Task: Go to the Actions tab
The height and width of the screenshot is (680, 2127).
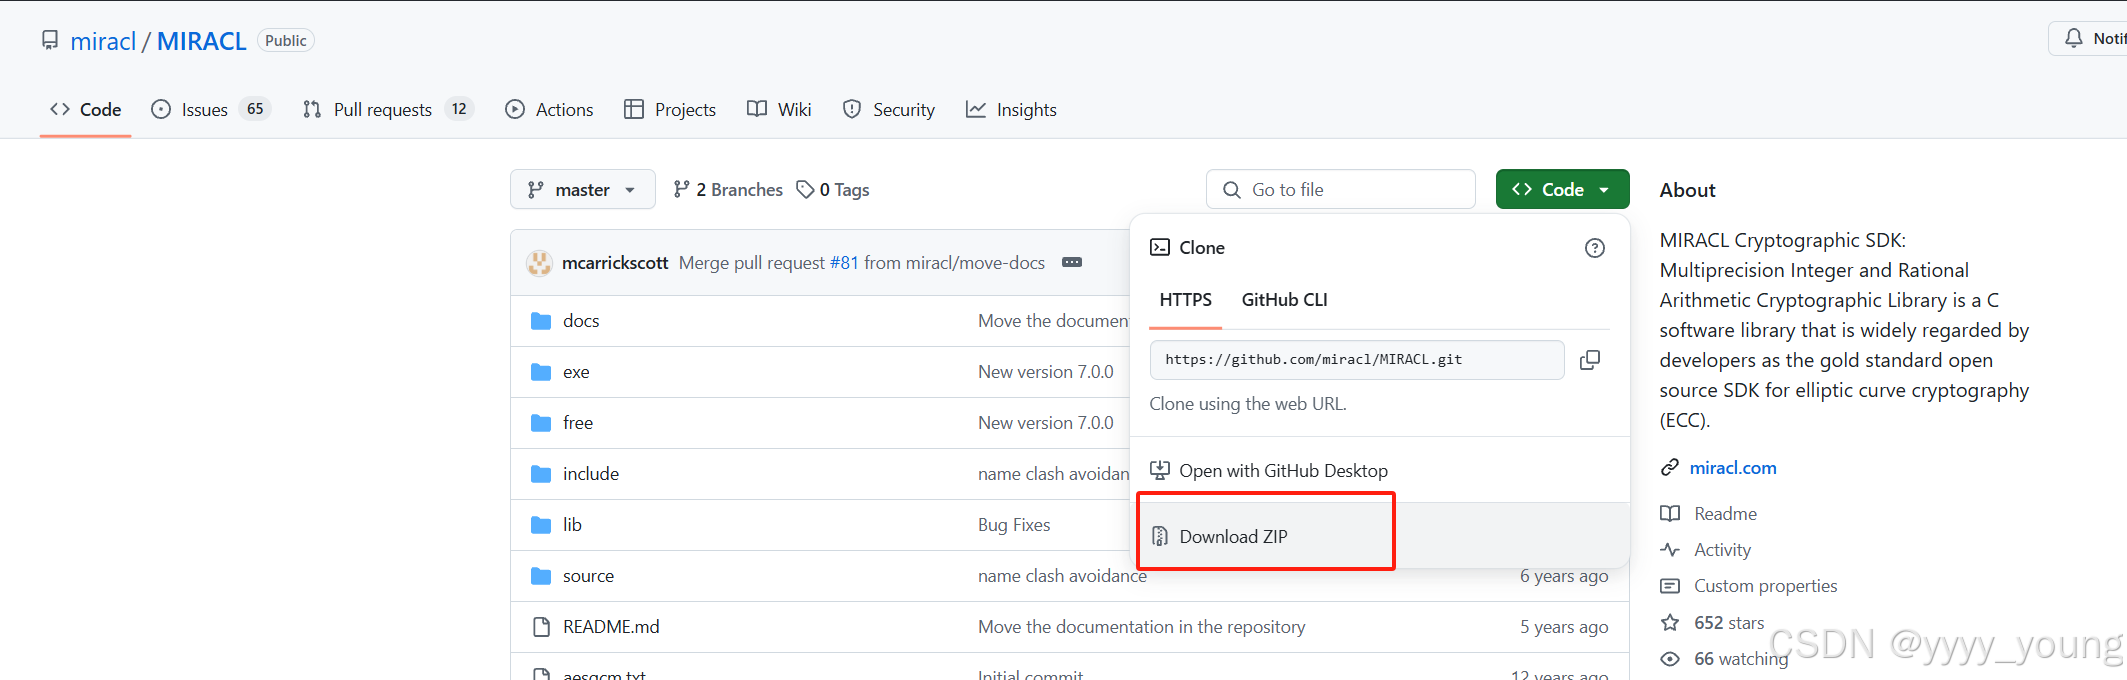Action: (x=549, y=109)
